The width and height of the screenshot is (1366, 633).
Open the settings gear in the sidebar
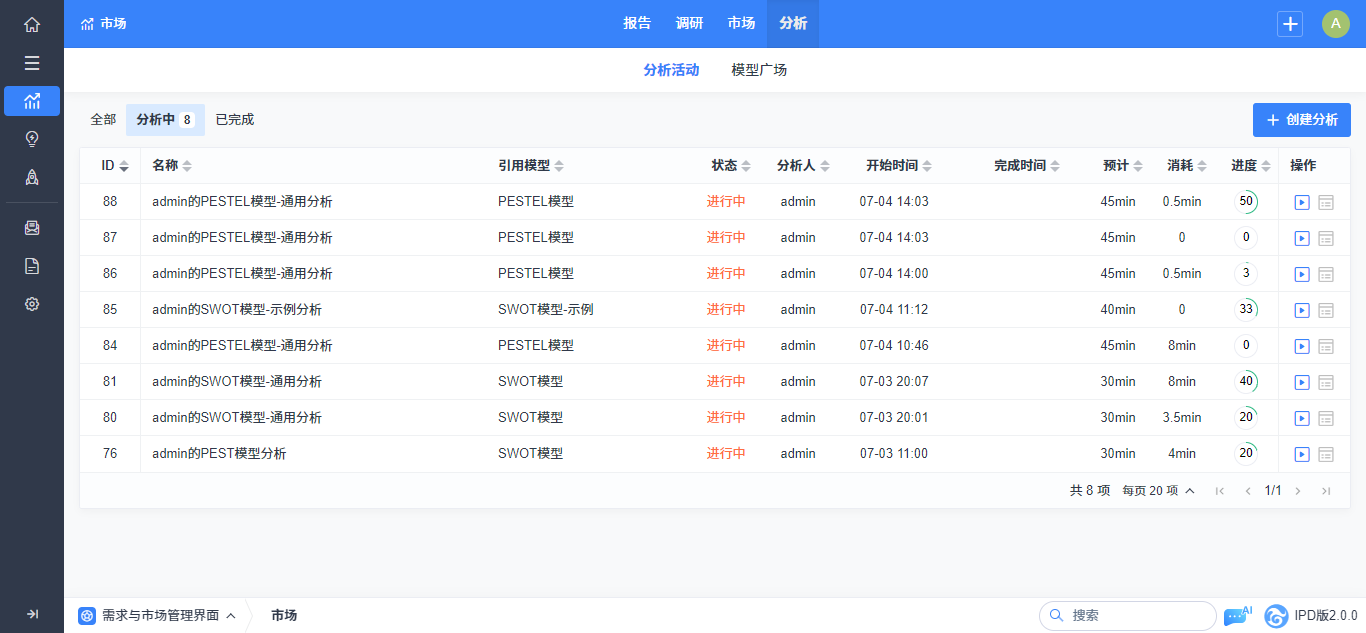32,304
